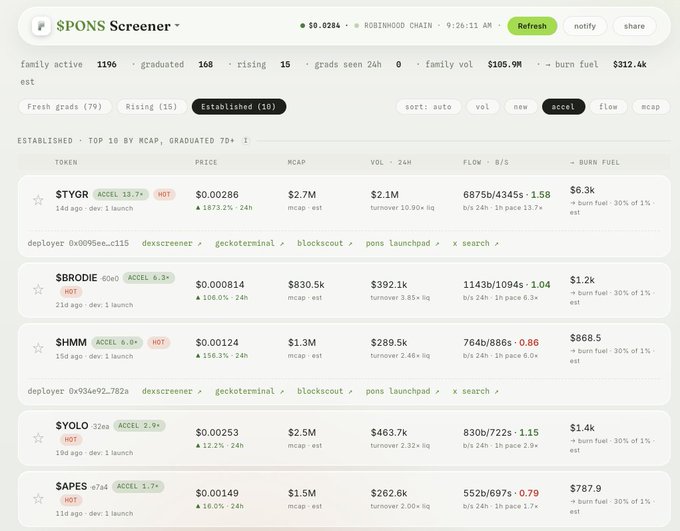Screen dimensions: 680x531
Task: Click the $0.0284 price in header
Action: (x=324, y=26)
